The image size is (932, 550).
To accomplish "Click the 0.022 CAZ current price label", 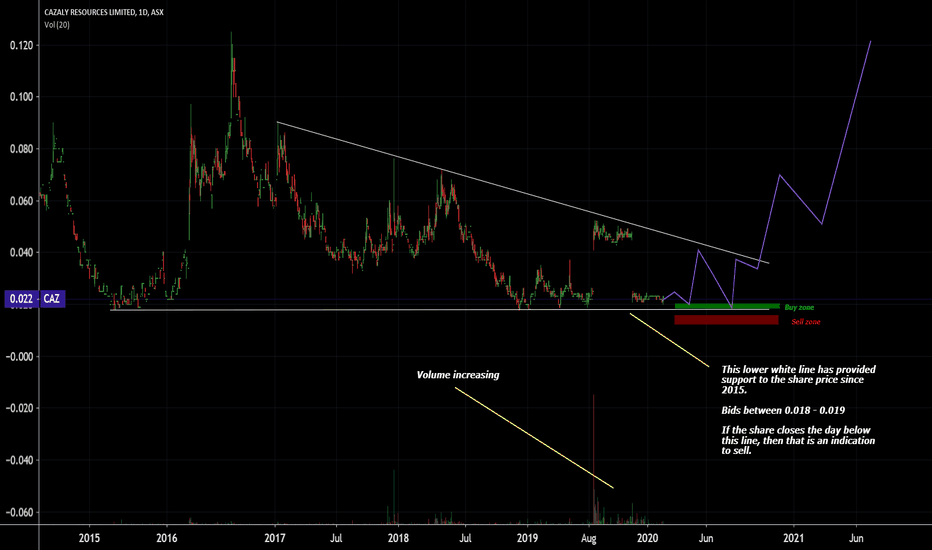I will (x=35, y=298).
